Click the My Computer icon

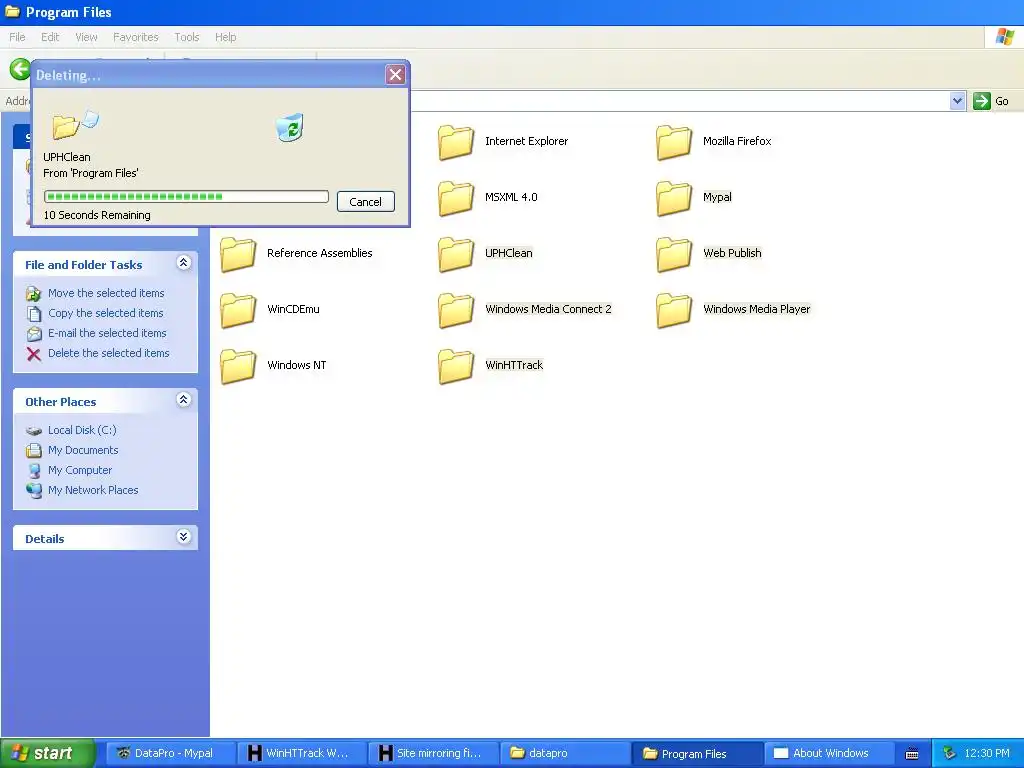(34, 470)
